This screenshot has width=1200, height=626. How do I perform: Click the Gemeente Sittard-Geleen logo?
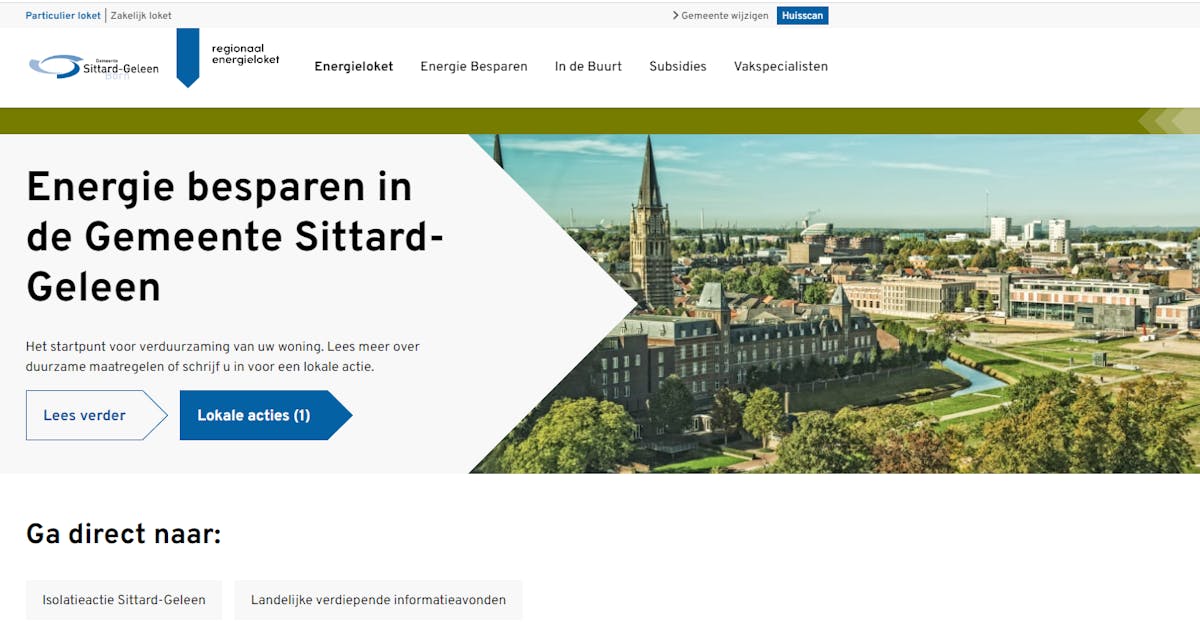(93, 67)
